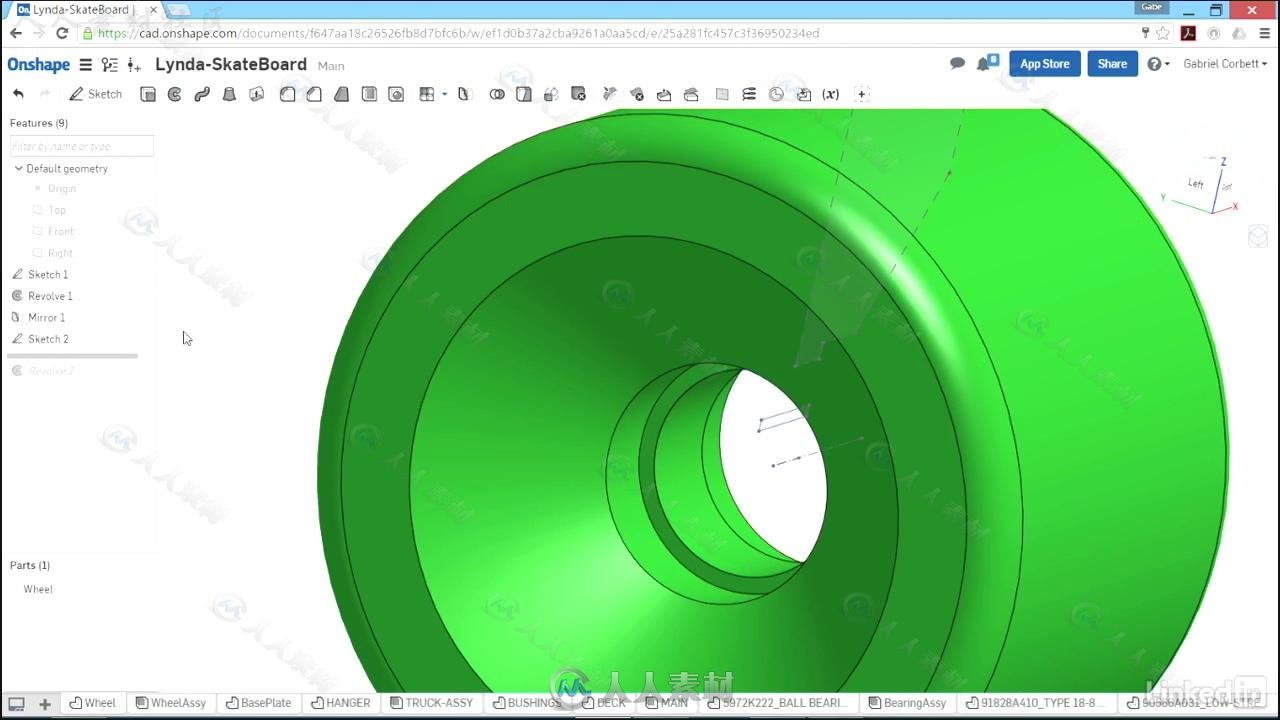Image resolution: width=1280 pixels, height=720 pixels.
Task: Switch to the BasePlate tab
Action: pos(259,703)
